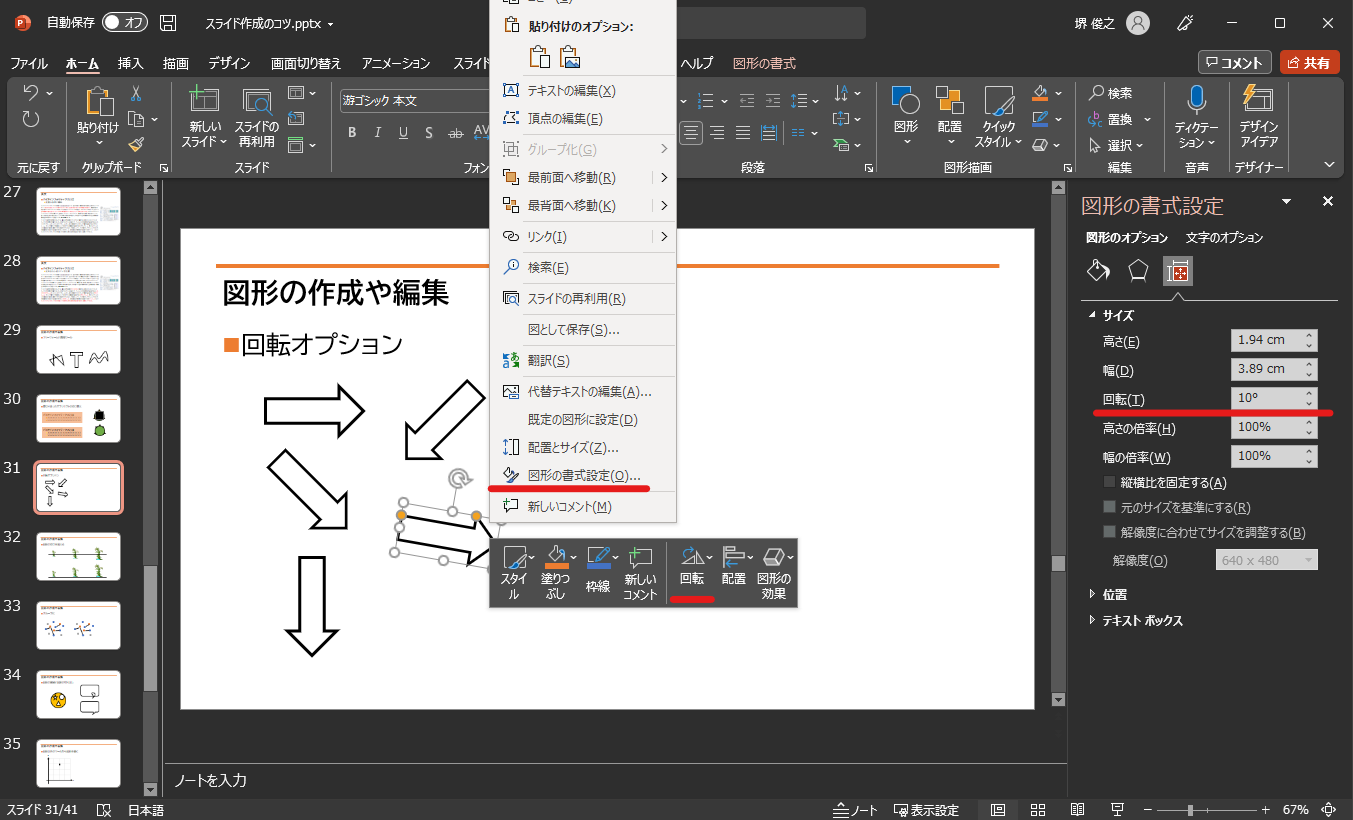1353x820 pixels.
Task: Click the 回転 10° input field
Action: [x=1274, y=398]
